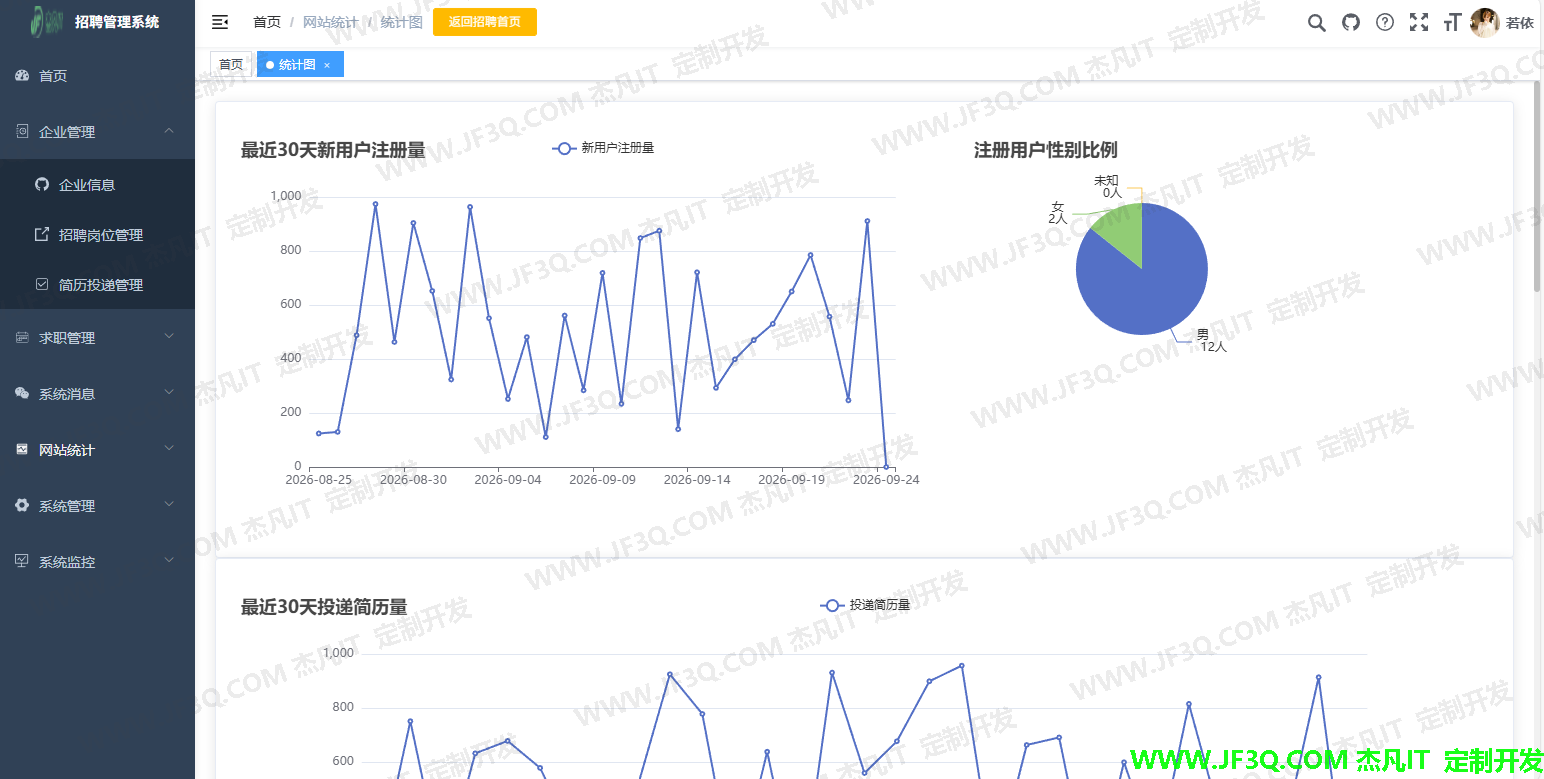Click the recruitment system logo

[47, 21]
